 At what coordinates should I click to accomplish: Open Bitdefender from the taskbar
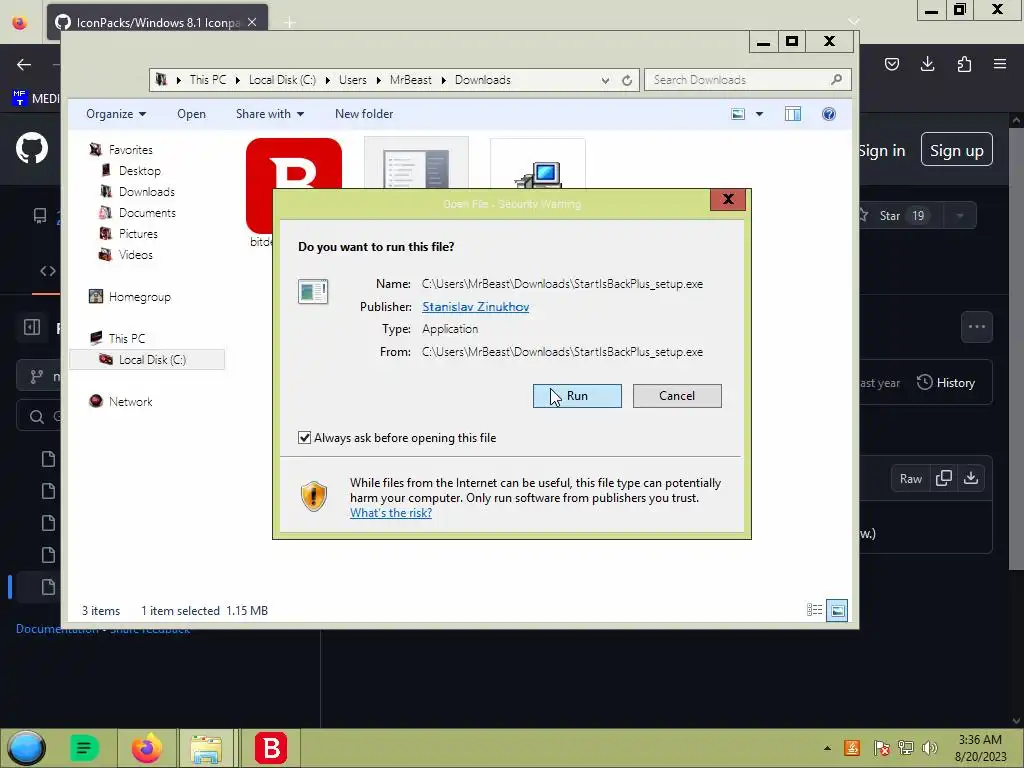(271, 748)
